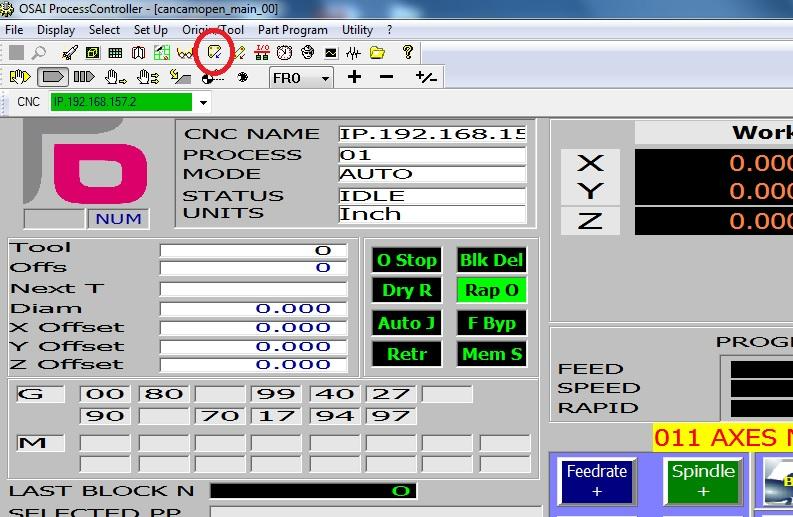This screenshot has height=517, width=793.
Task: Open the ? help menu
Action: click(x=389, y=30)
